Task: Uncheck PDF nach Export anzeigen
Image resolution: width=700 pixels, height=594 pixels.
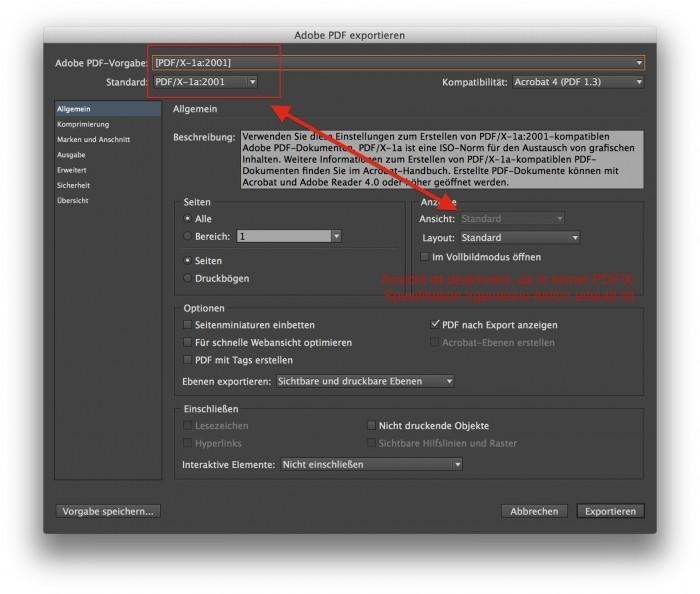Action: click(x=435, y=324)
